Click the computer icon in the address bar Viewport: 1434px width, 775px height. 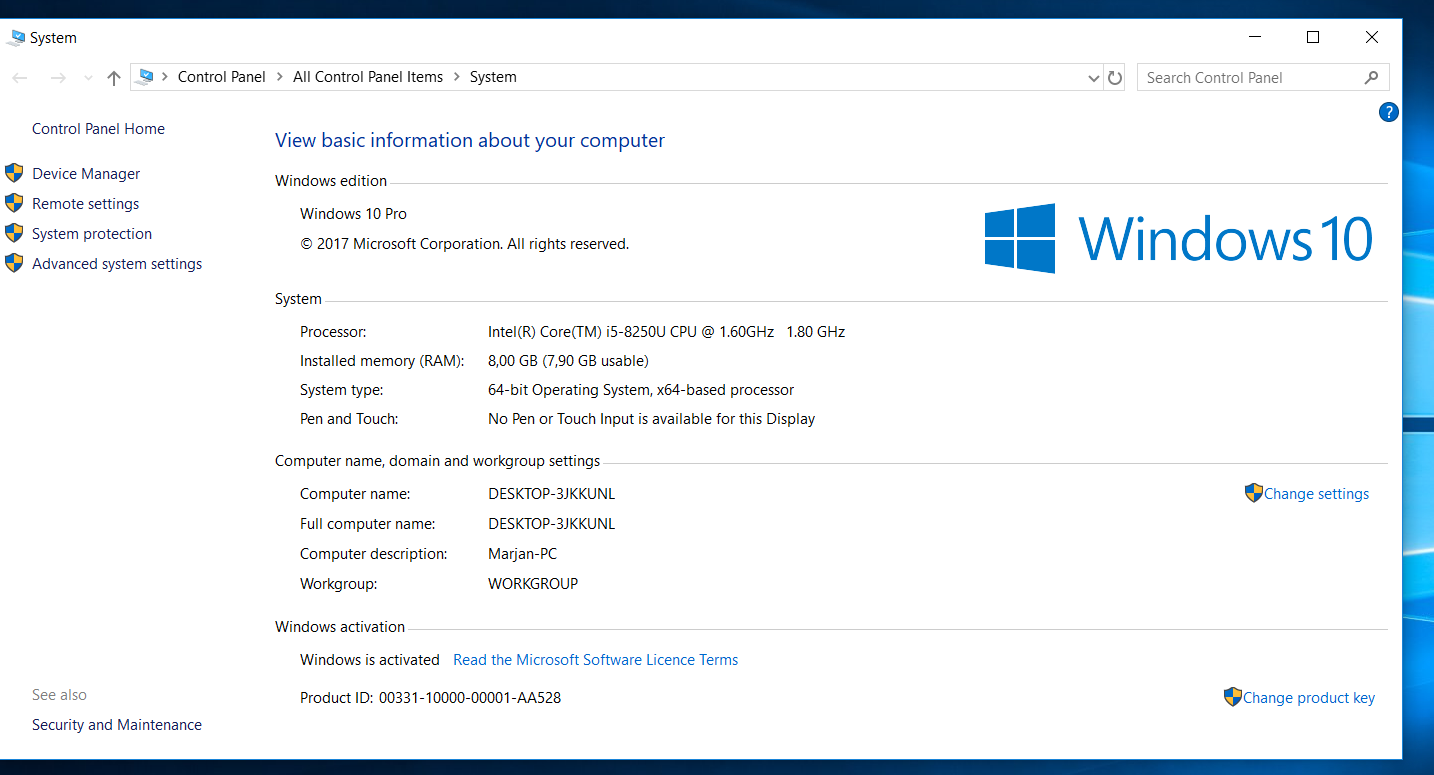coord(147,77)
